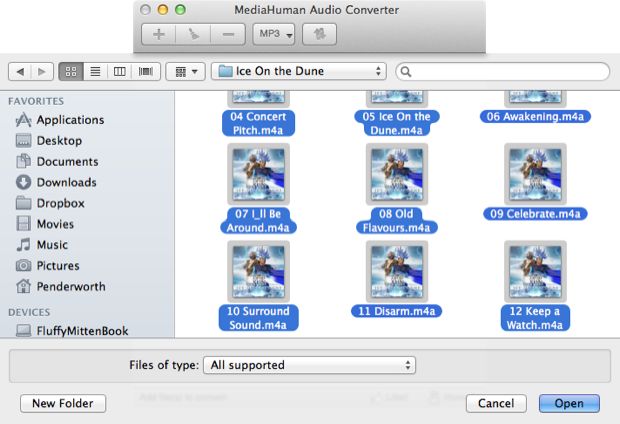
Task: Select Downloads in the sidebar
Action: coord(66,182)
